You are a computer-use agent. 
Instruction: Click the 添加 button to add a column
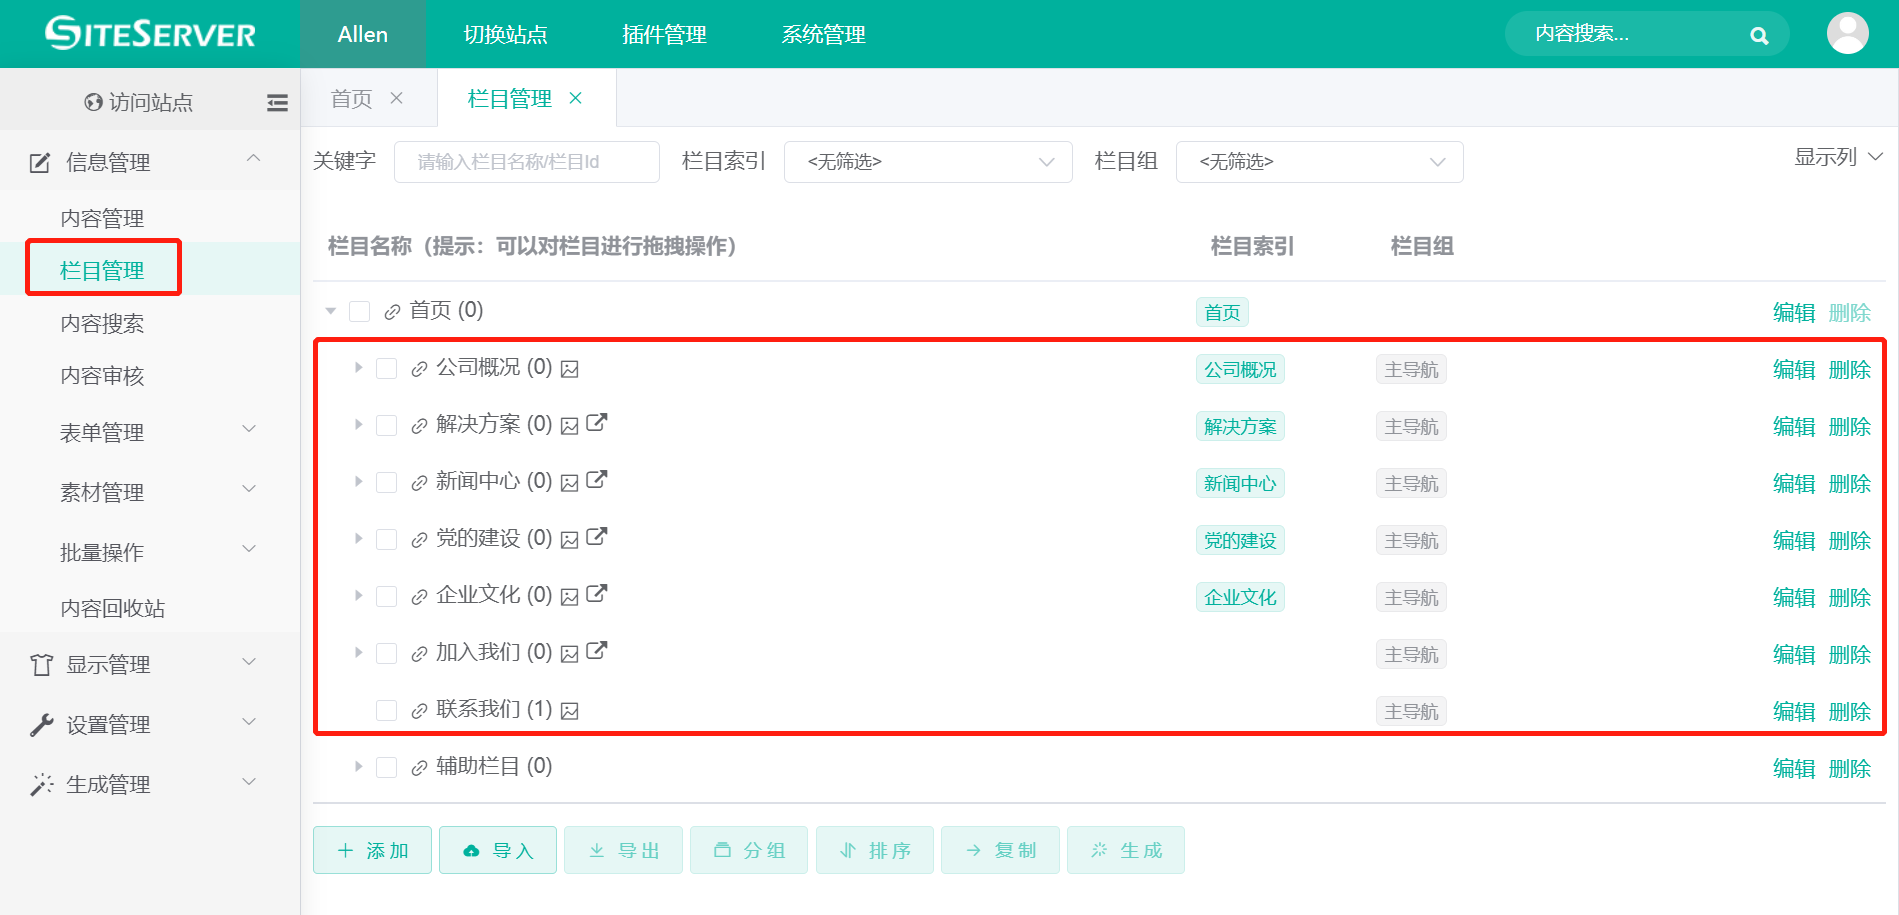371,849
